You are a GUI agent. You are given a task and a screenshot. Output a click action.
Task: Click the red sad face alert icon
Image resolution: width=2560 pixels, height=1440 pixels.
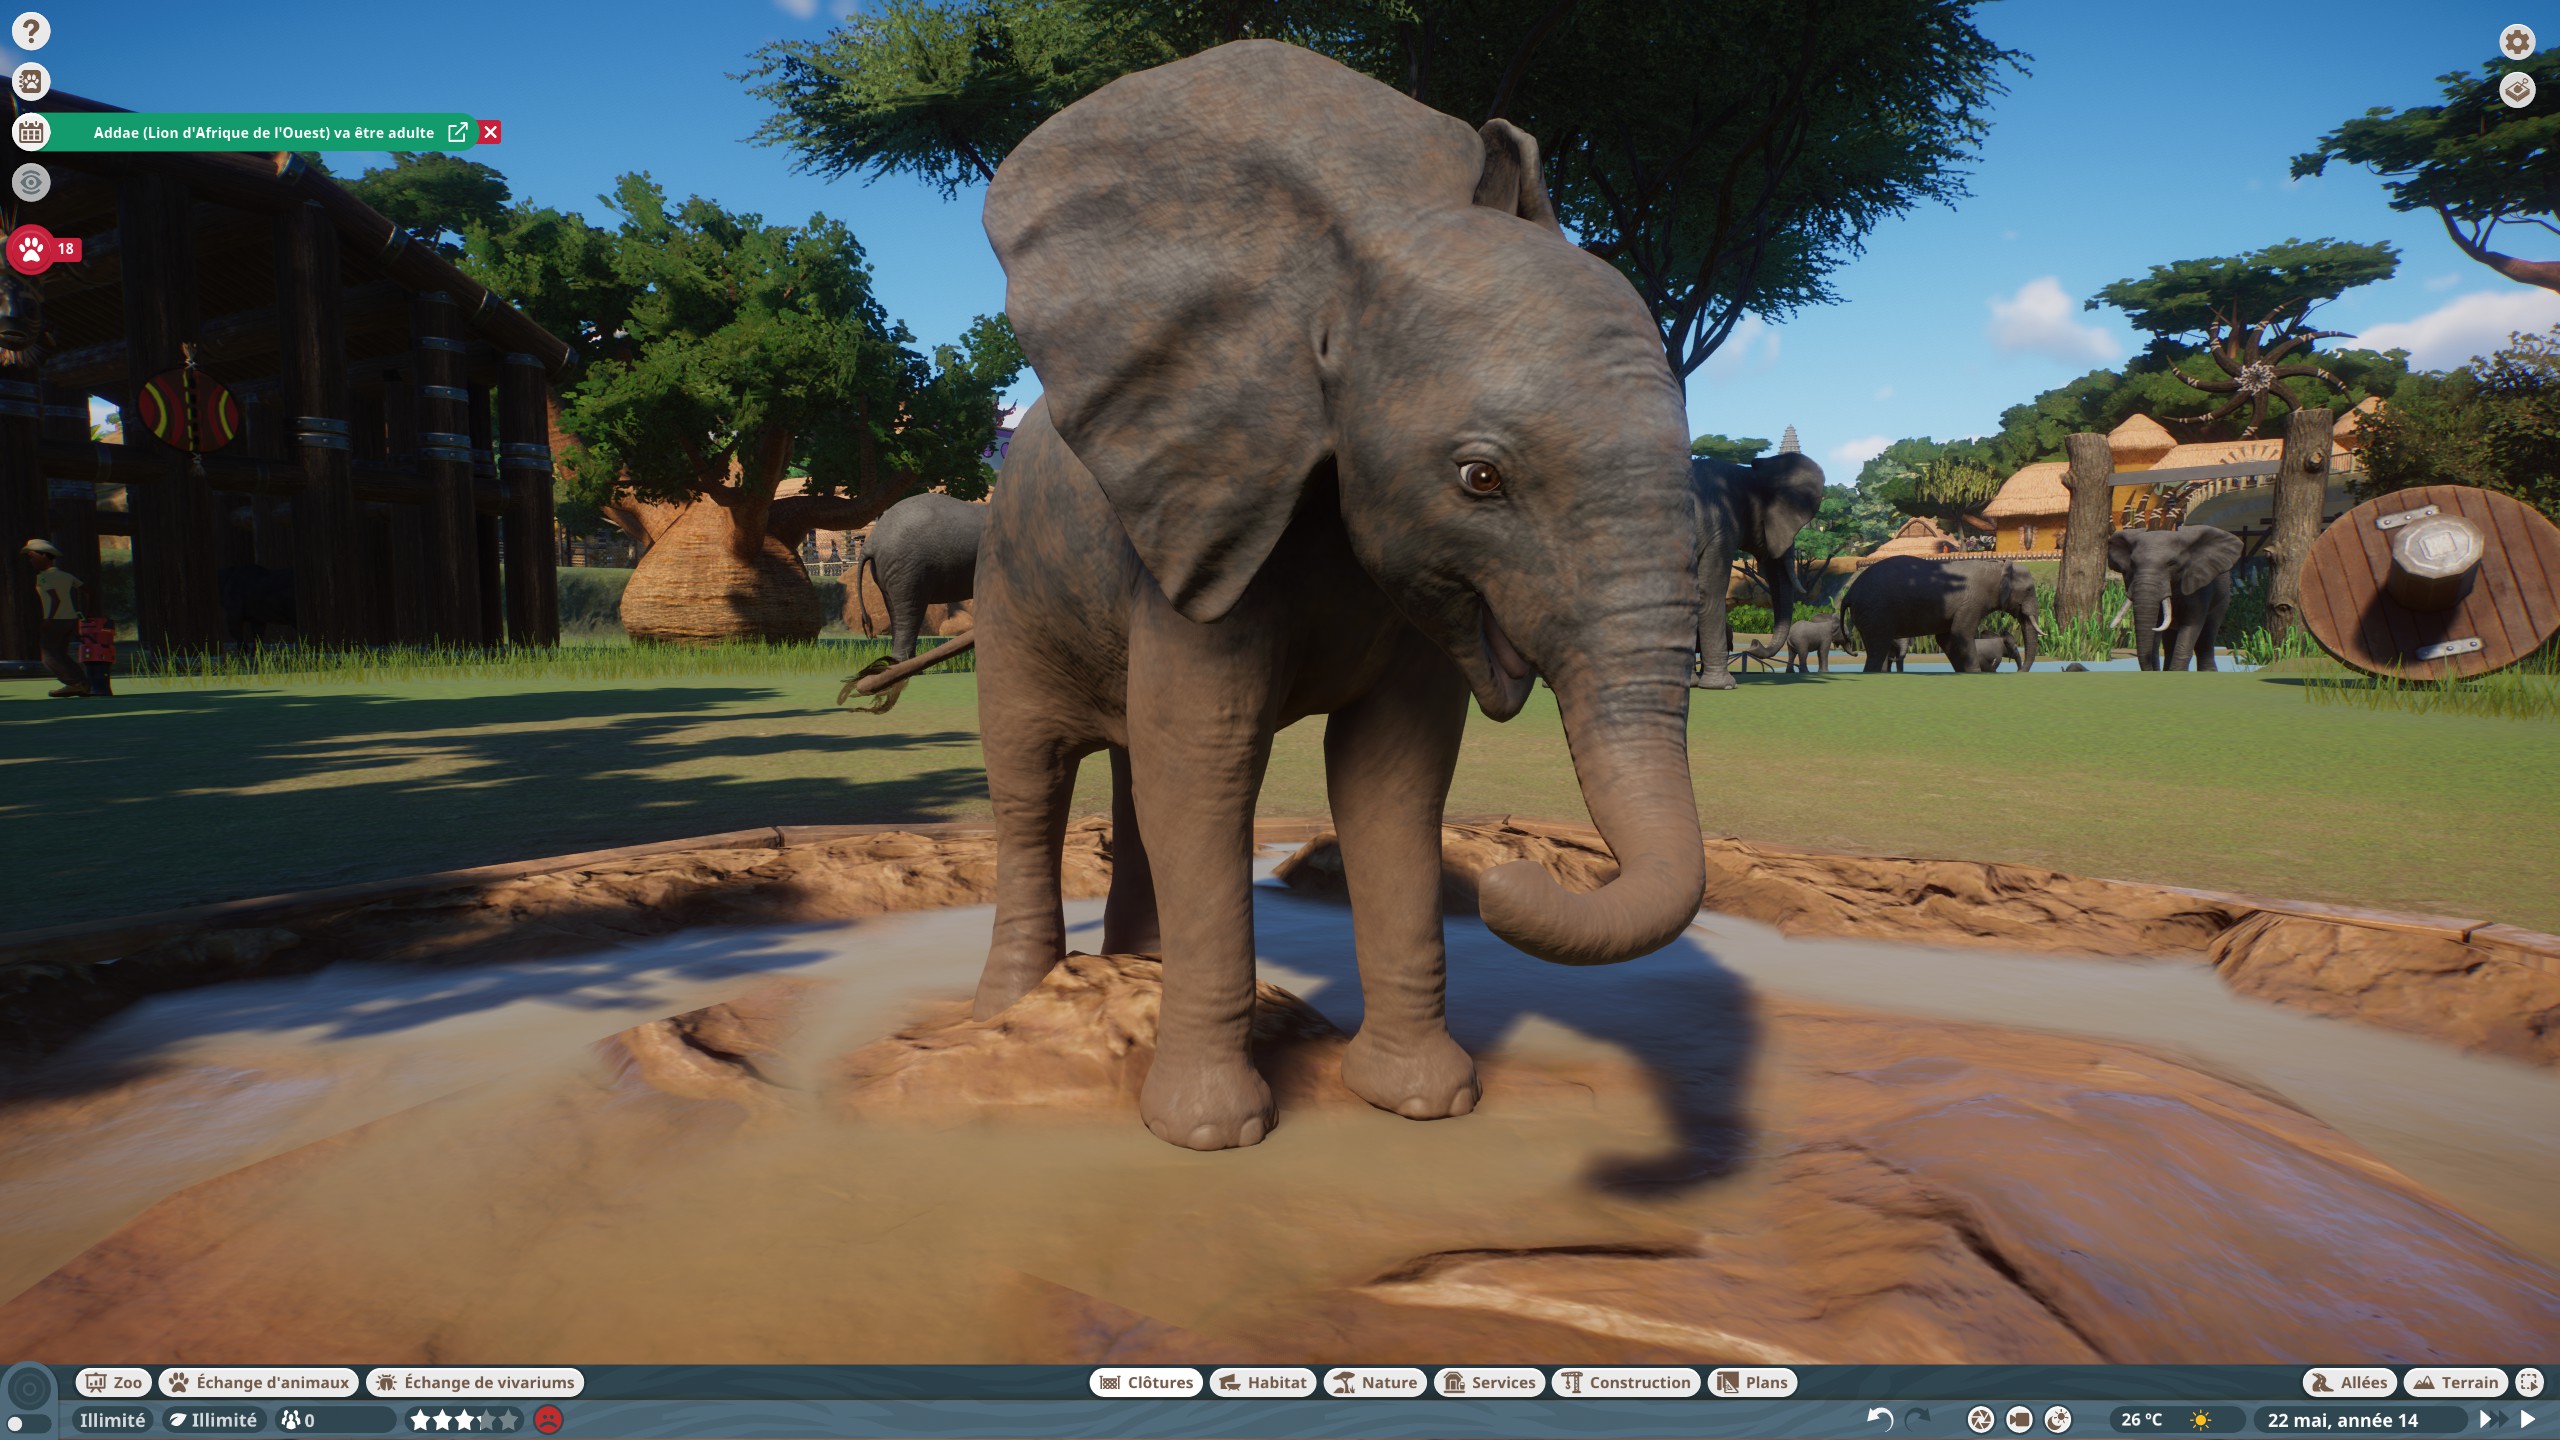point(549,1420)
